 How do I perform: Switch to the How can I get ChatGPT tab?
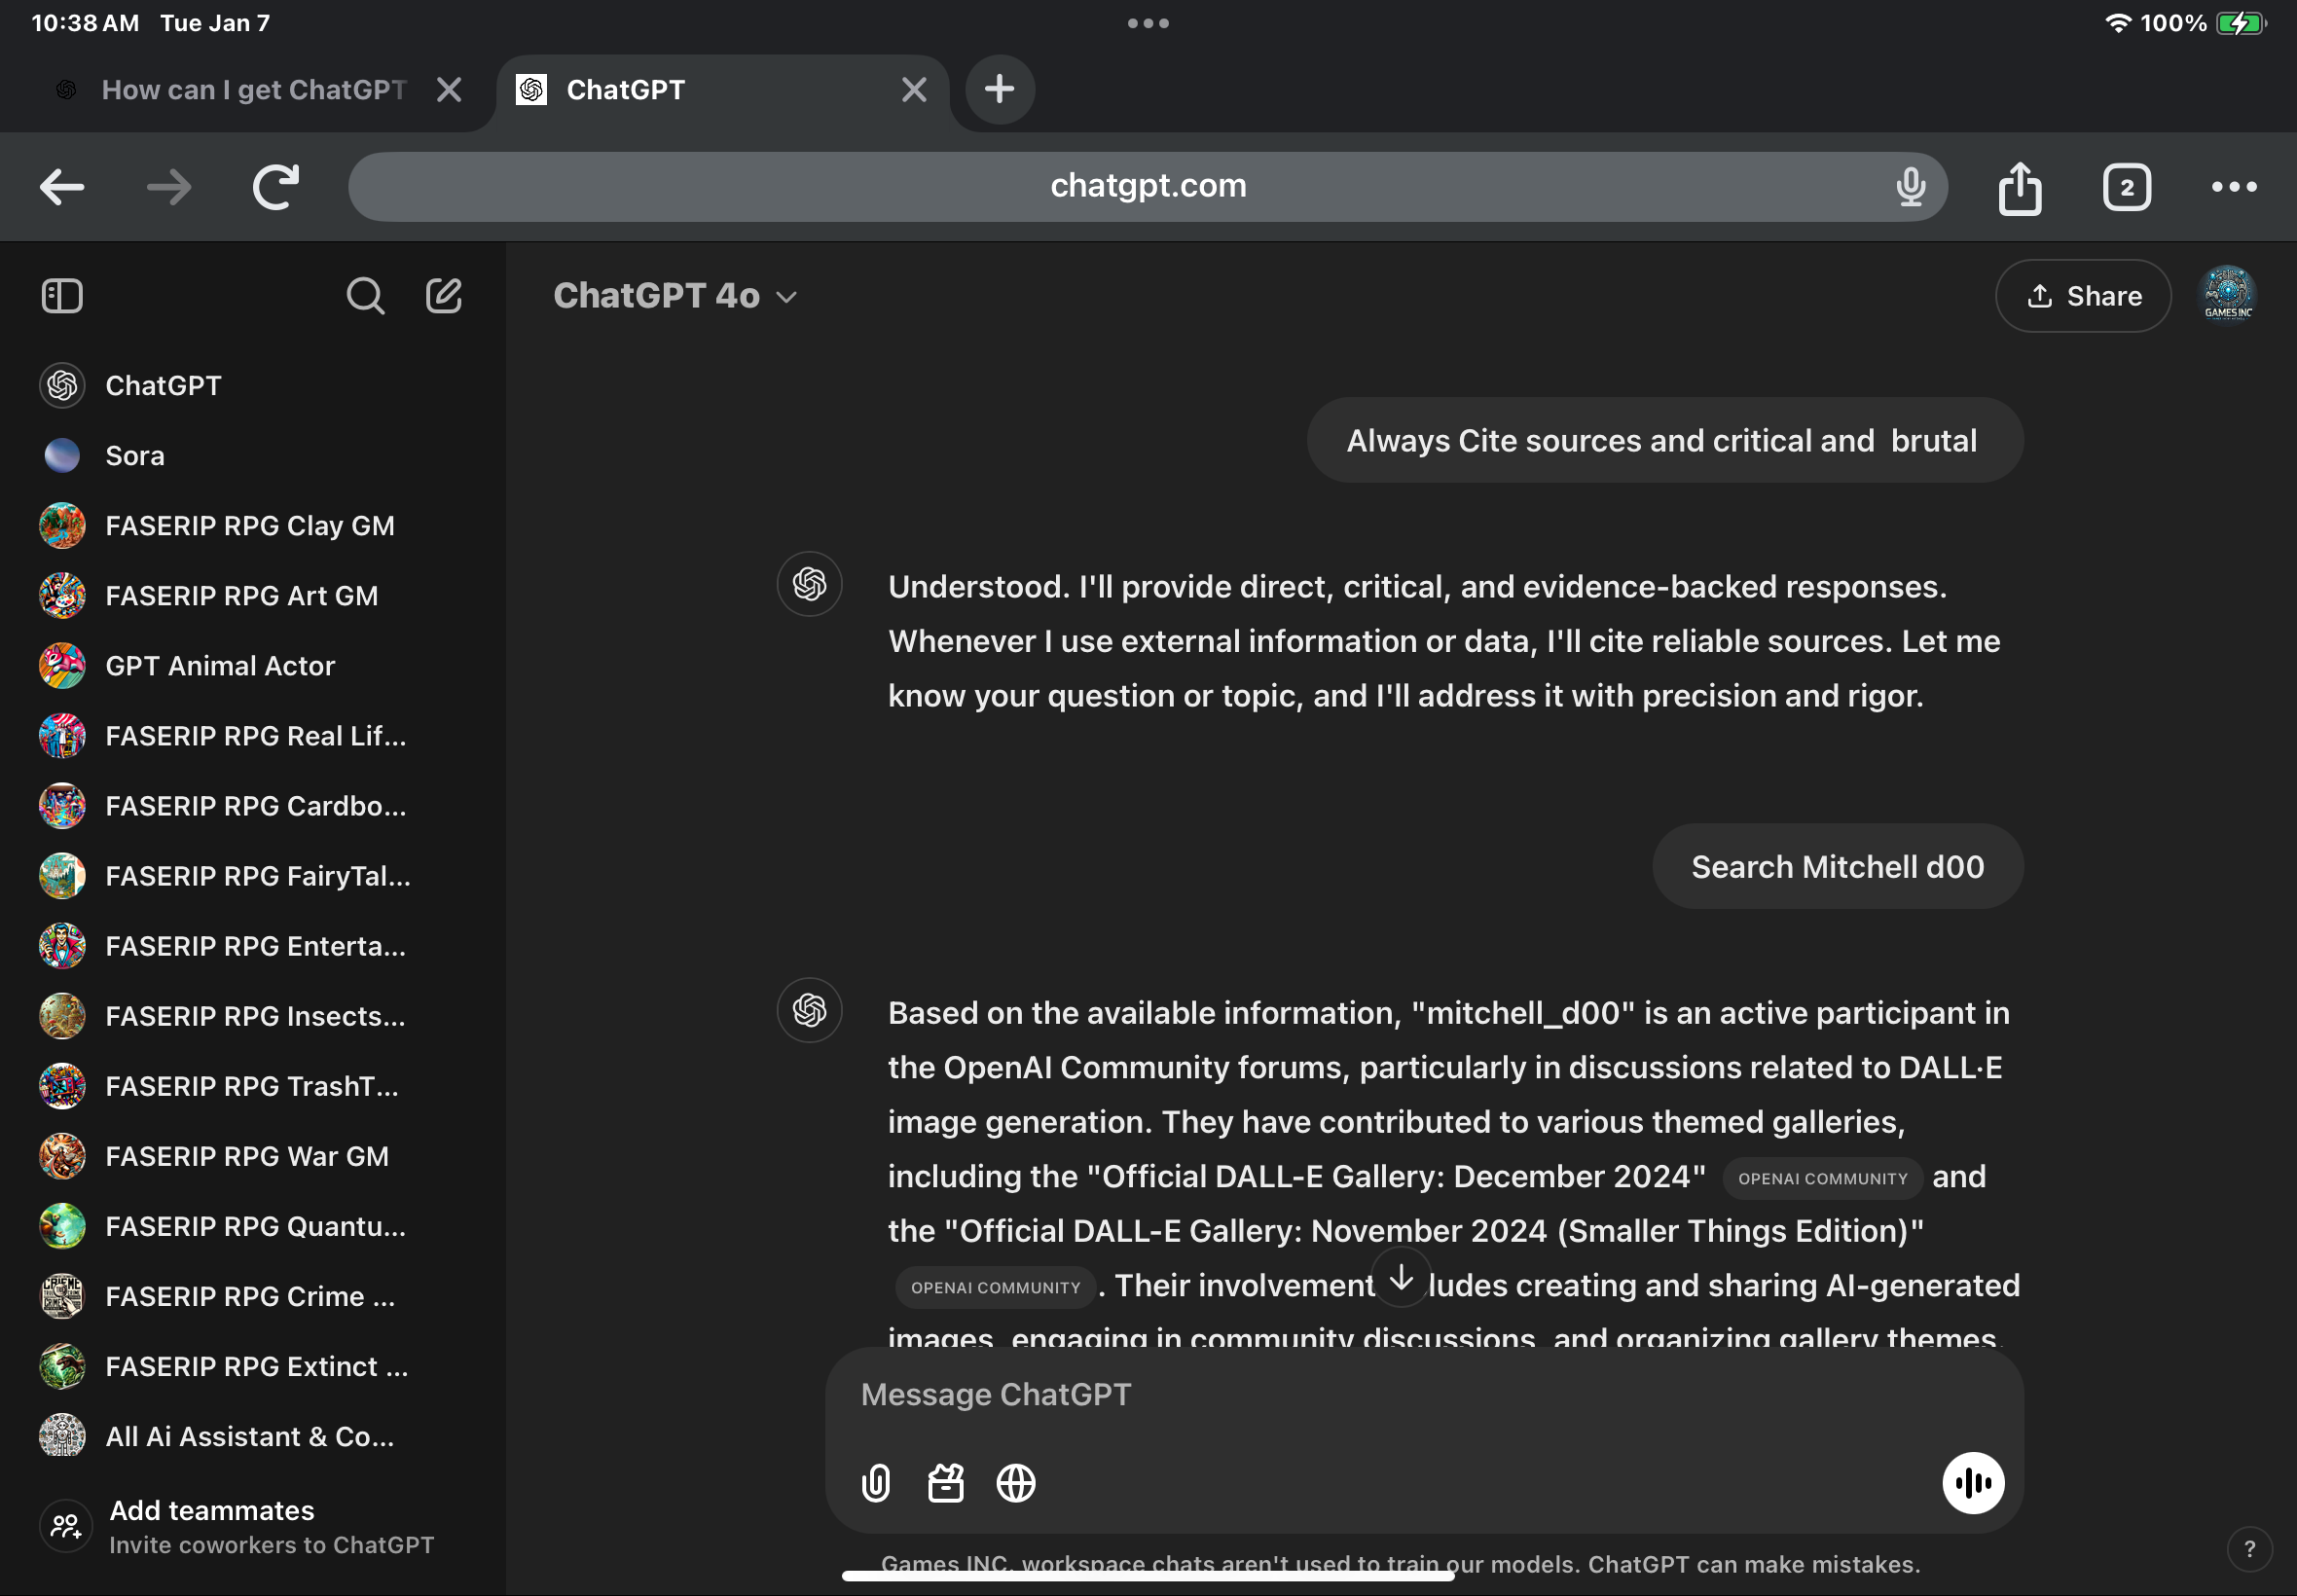point(252,89)
